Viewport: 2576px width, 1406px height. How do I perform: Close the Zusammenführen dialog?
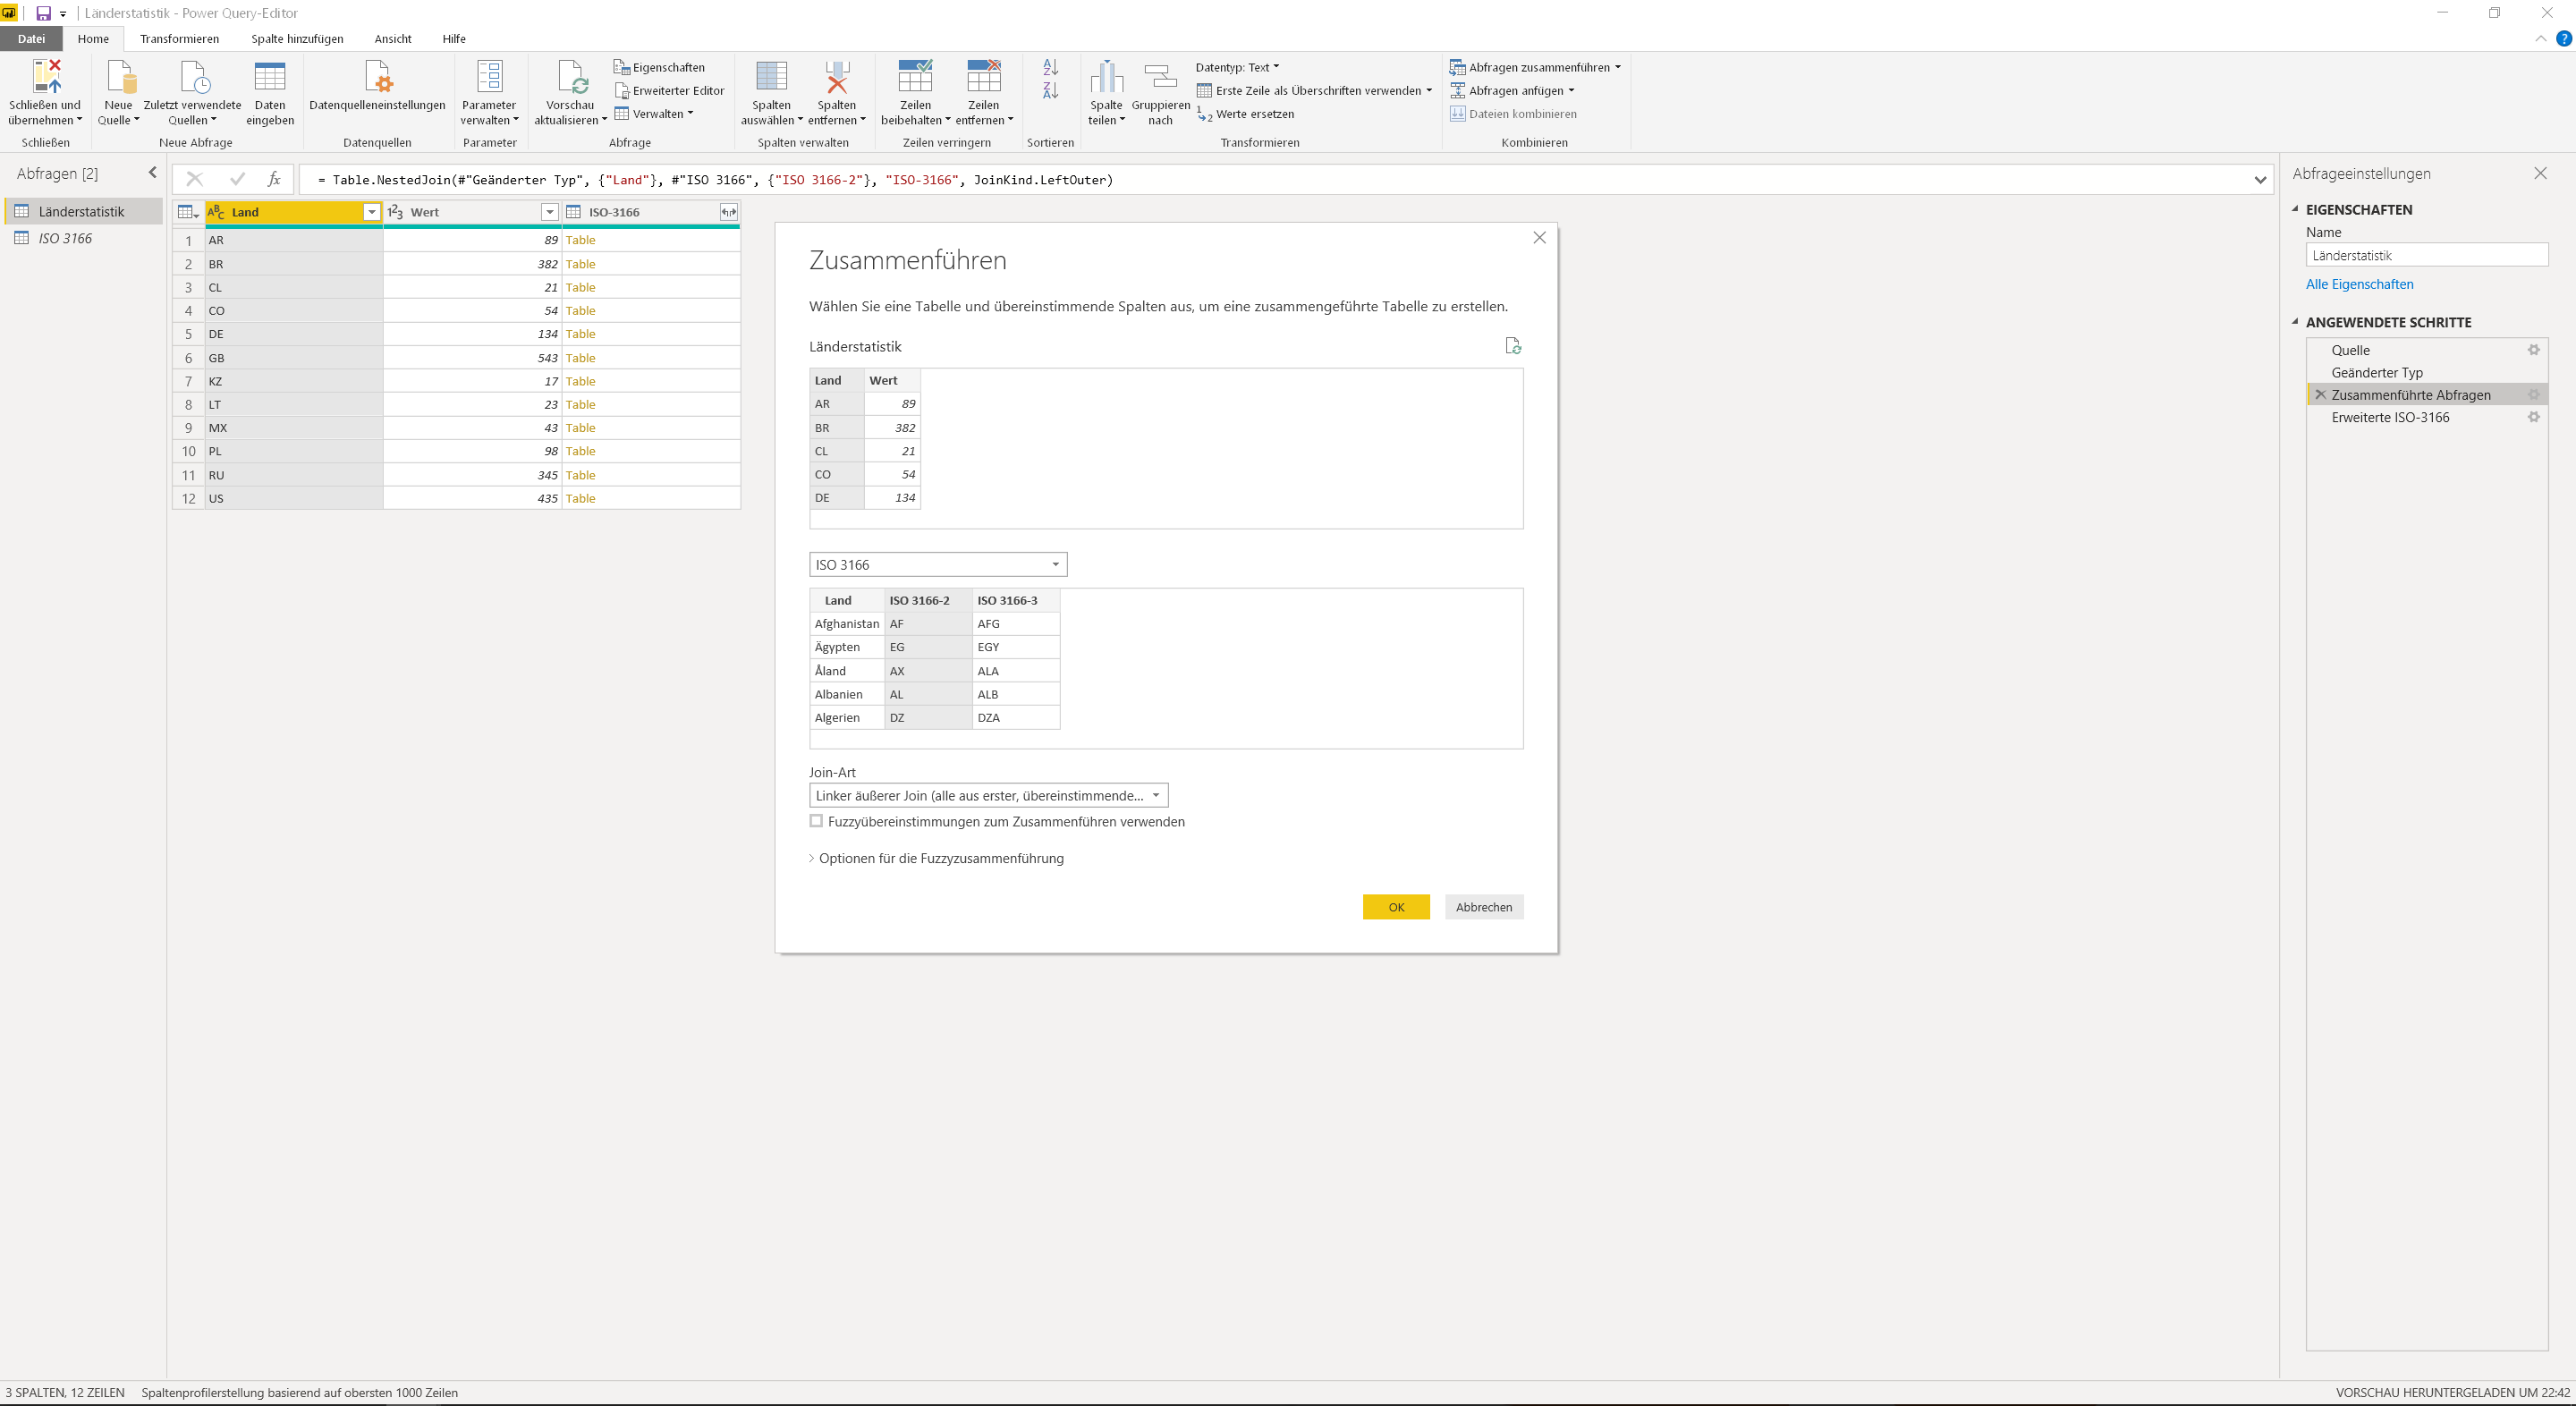click(1539, 237)
